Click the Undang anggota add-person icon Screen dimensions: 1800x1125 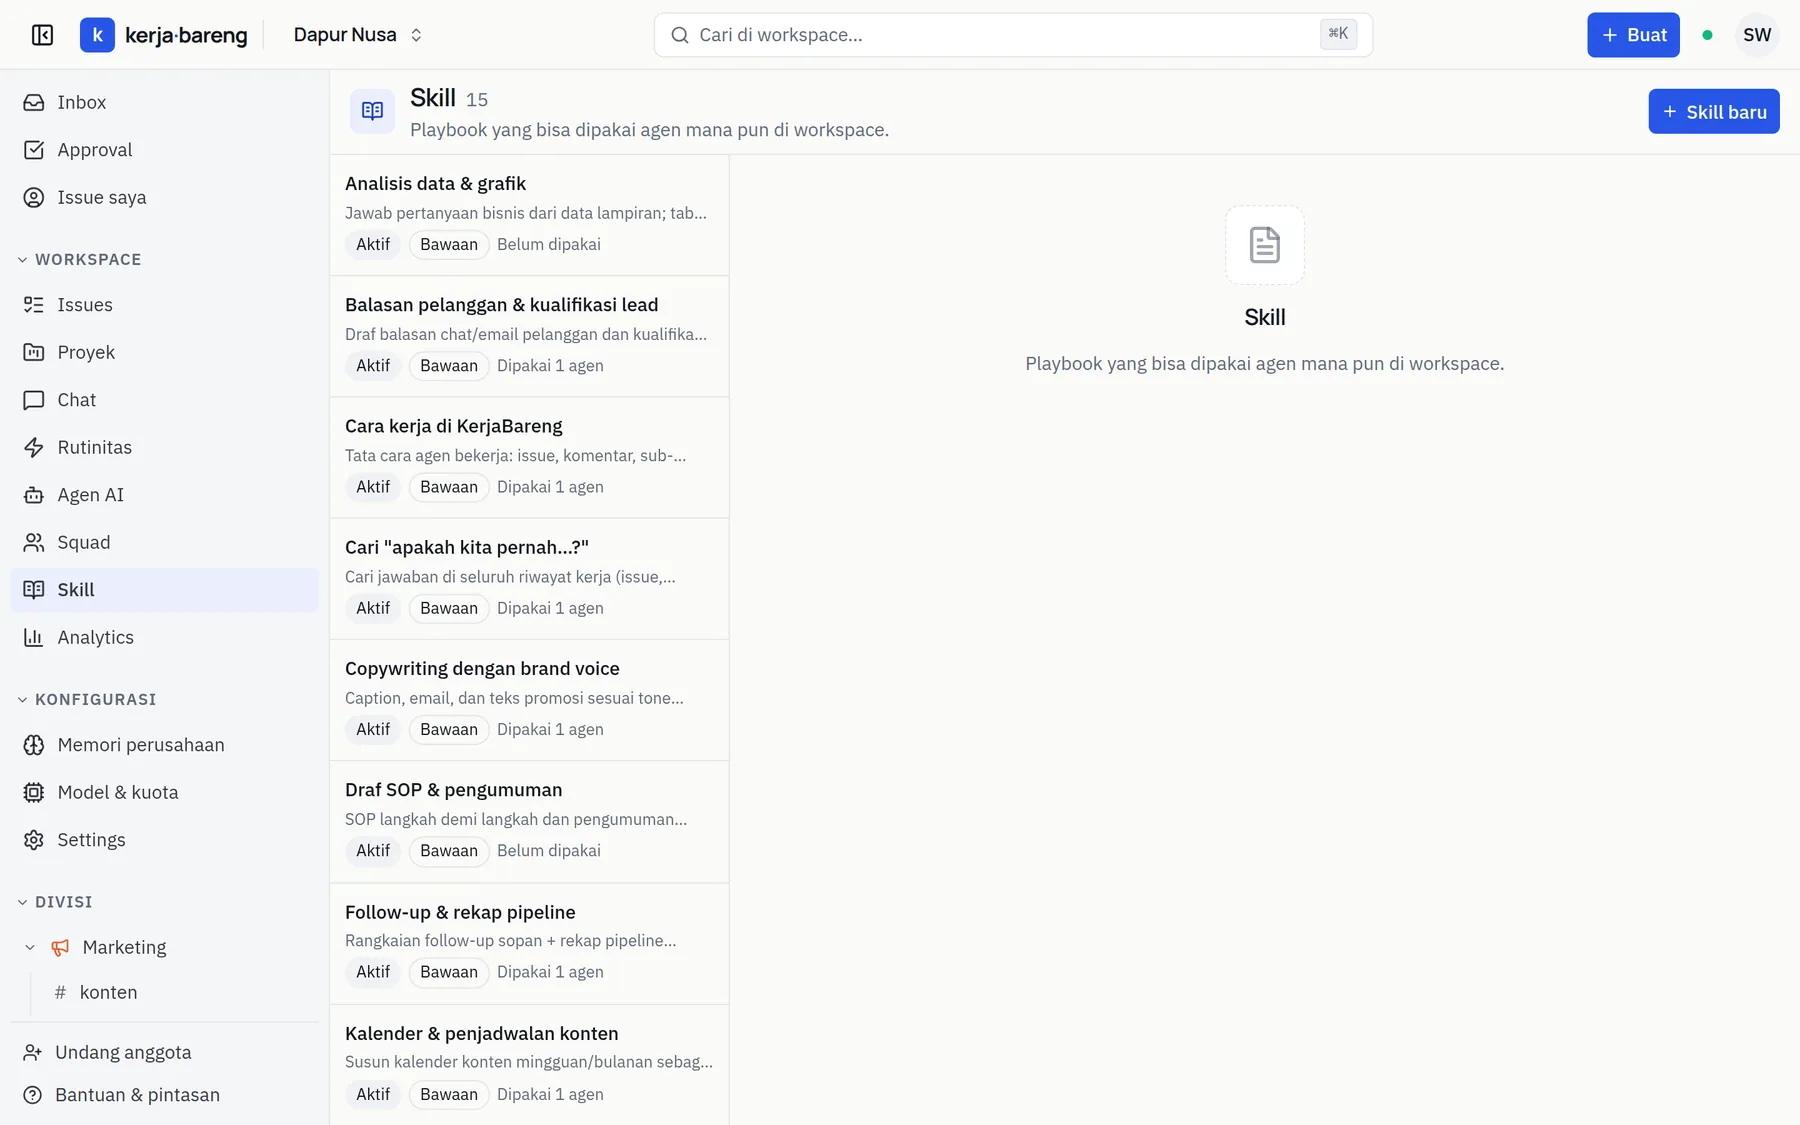click(33, 1052)
